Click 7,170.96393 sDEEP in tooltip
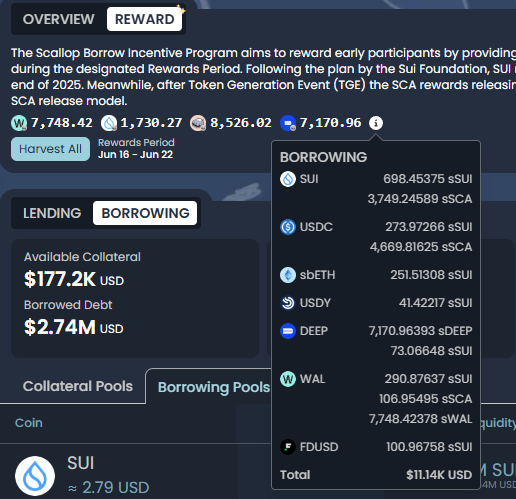The height and width of the screenshot is (499, 516). coord(420,331)
